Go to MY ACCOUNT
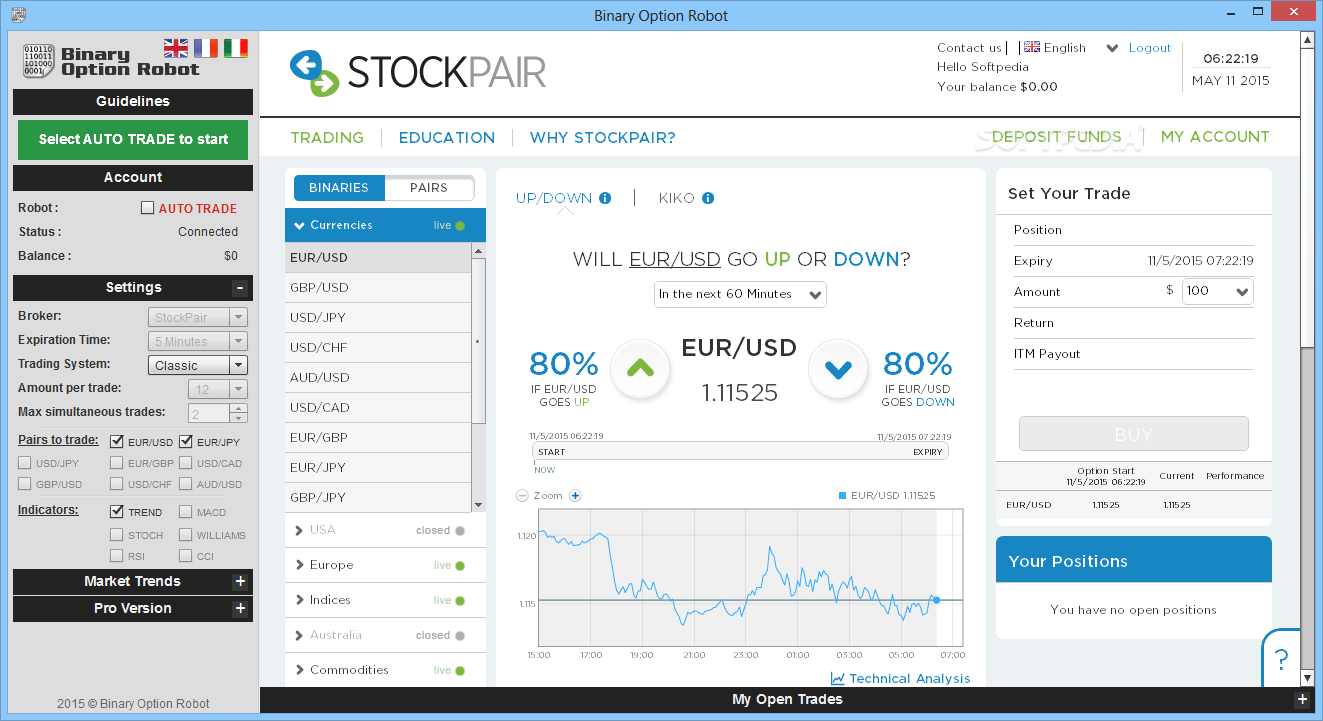The image size is (1323, 721). pyautogui.click(x=1215, y=137)
